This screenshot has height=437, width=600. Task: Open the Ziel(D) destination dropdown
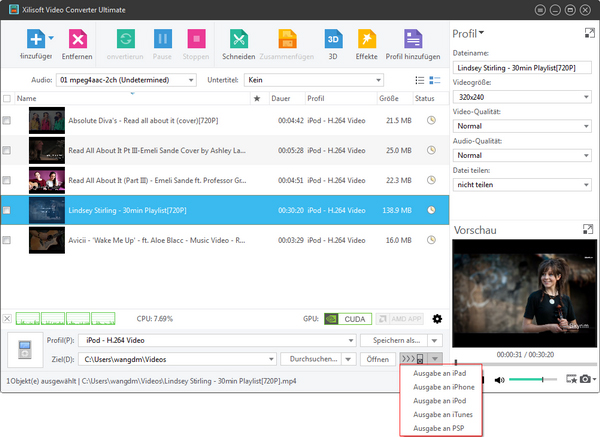177,359
